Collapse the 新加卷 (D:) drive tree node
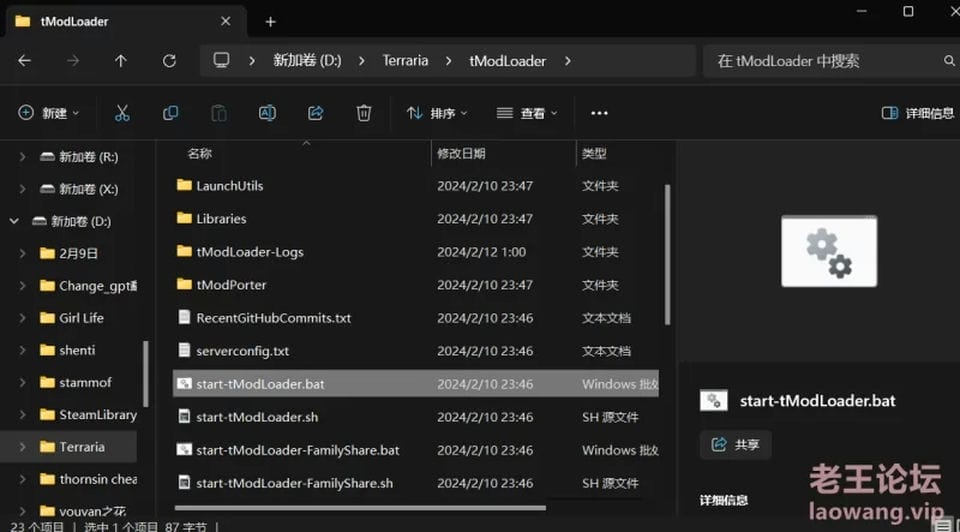This screenshot has height=532, width=960. [14, 221]
